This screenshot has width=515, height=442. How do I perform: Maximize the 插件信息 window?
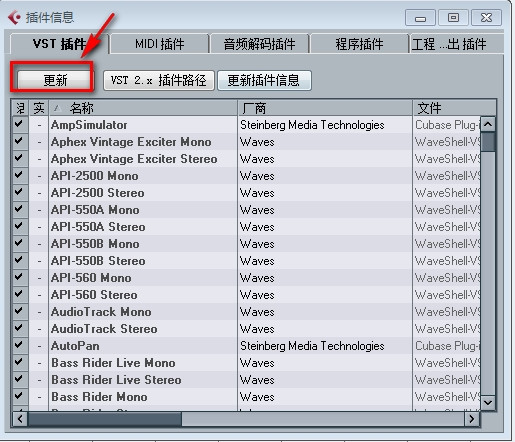[x=453, y=17]
